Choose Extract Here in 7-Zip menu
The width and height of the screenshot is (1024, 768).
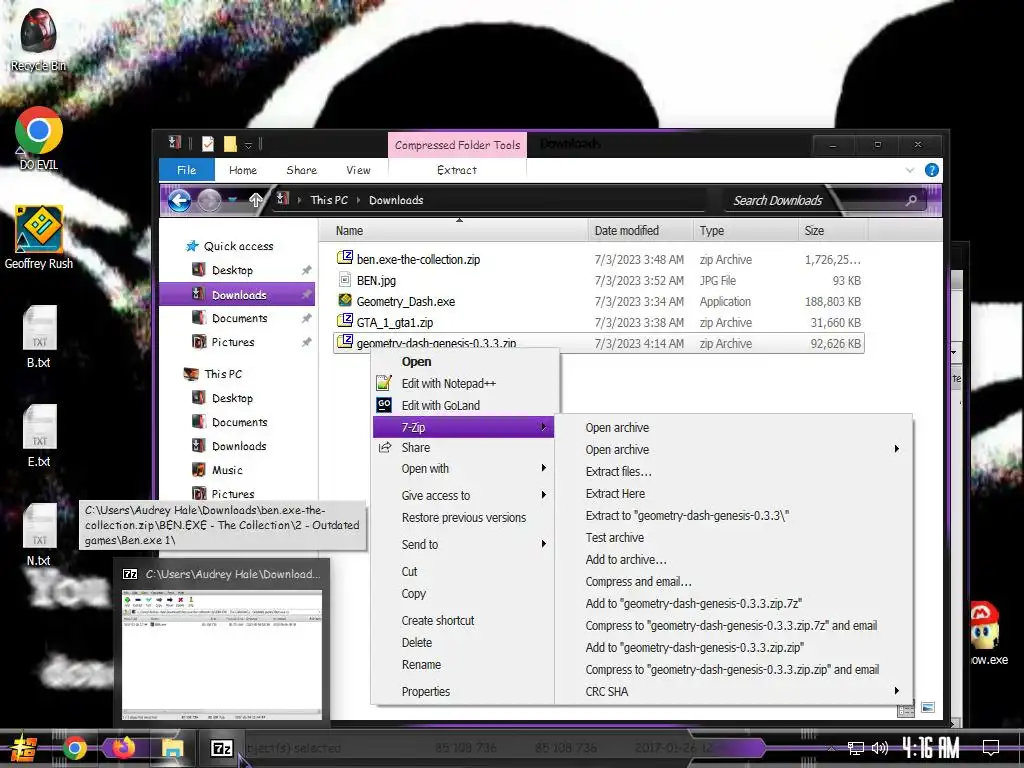[615, 494]
